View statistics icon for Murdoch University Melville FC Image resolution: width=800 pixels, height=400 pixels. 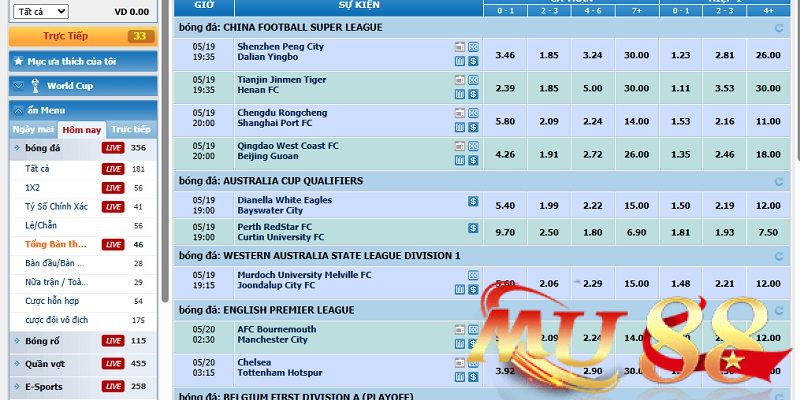tap(460, 290)
